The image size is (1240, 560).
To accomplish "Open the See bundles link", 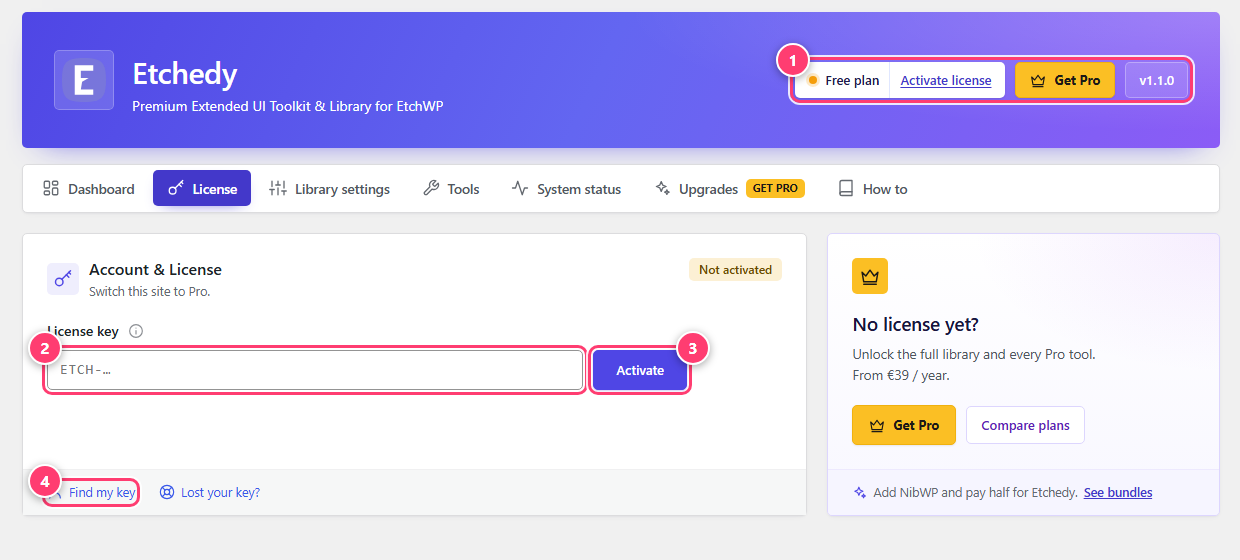I will point(1118,492).
